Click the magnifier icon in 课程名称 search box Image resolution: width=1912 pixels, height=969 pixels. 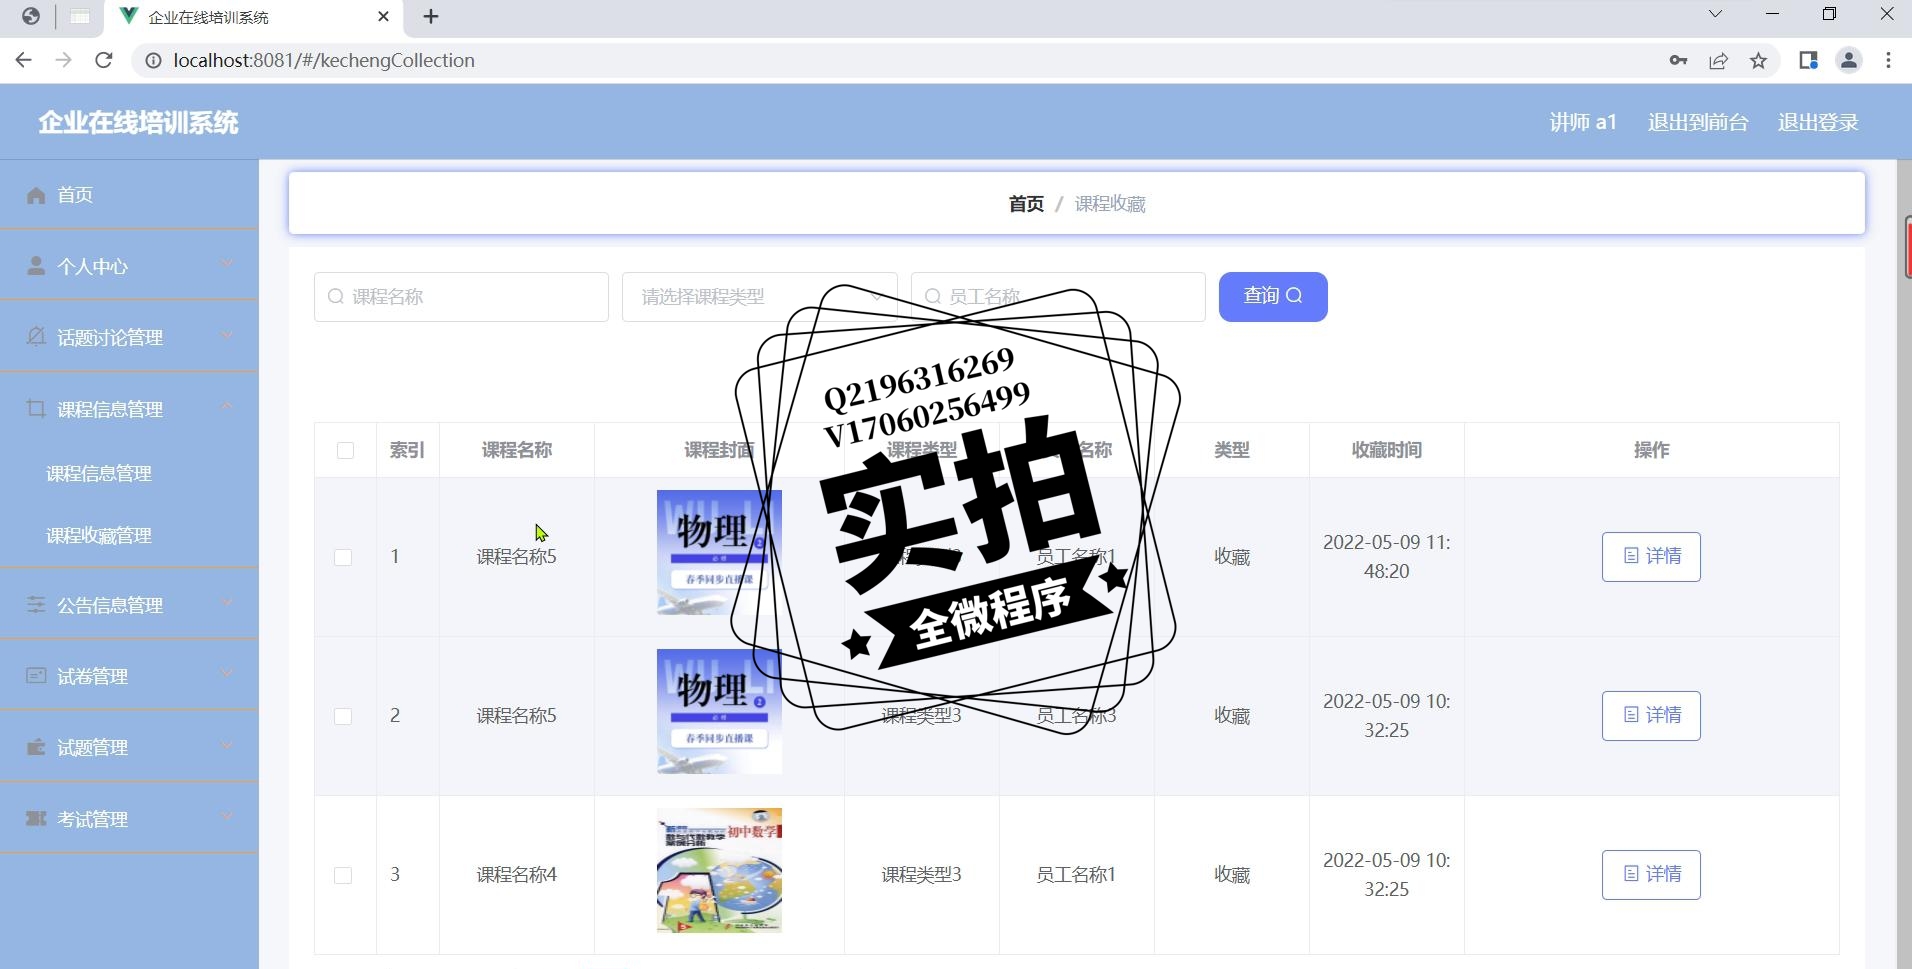[336, 296]
